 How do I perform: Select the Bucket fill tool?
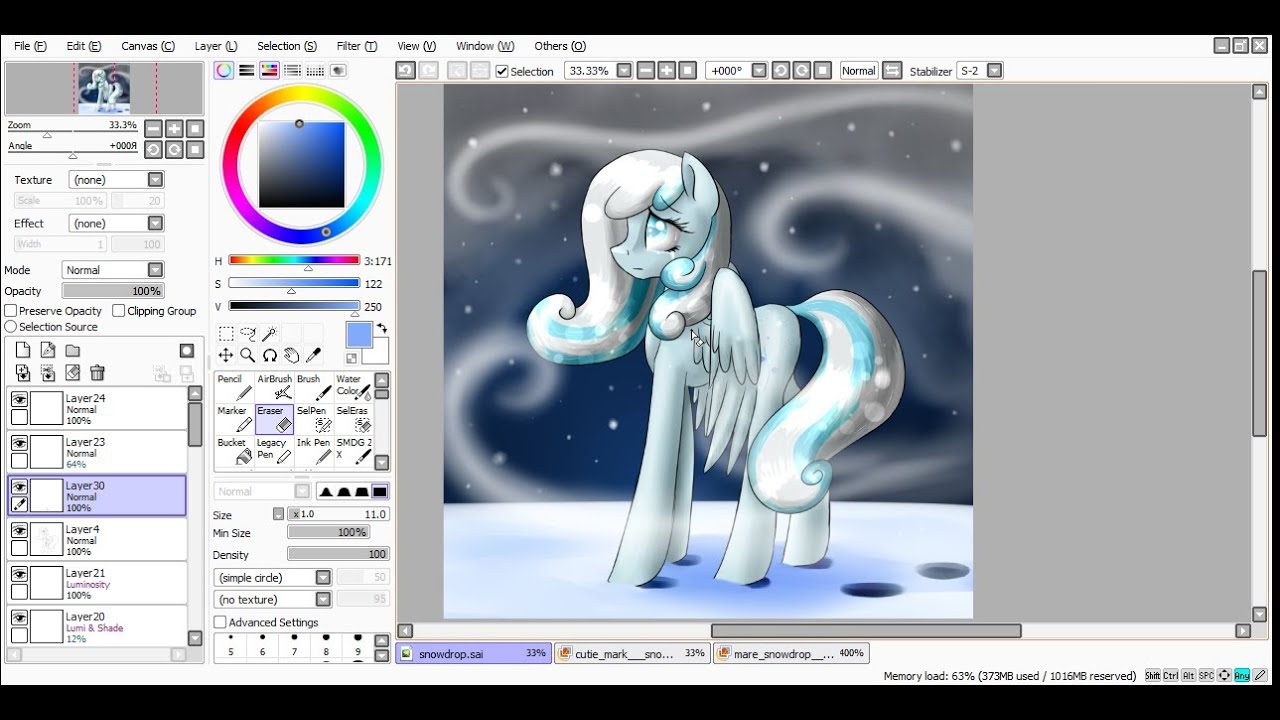[x=234, y=450]
